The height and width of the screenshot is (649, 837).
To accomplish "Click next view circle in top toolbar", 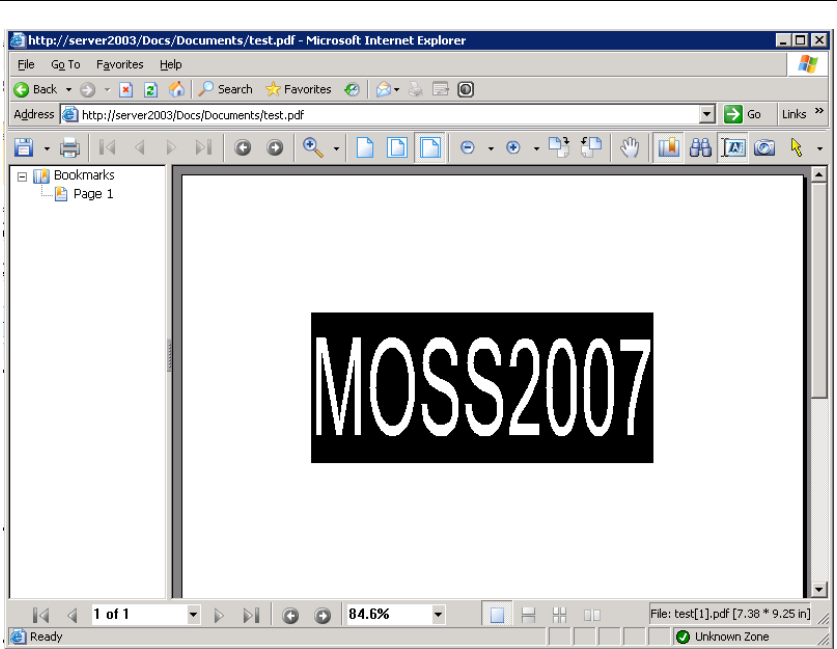I will tap(275, 148).
